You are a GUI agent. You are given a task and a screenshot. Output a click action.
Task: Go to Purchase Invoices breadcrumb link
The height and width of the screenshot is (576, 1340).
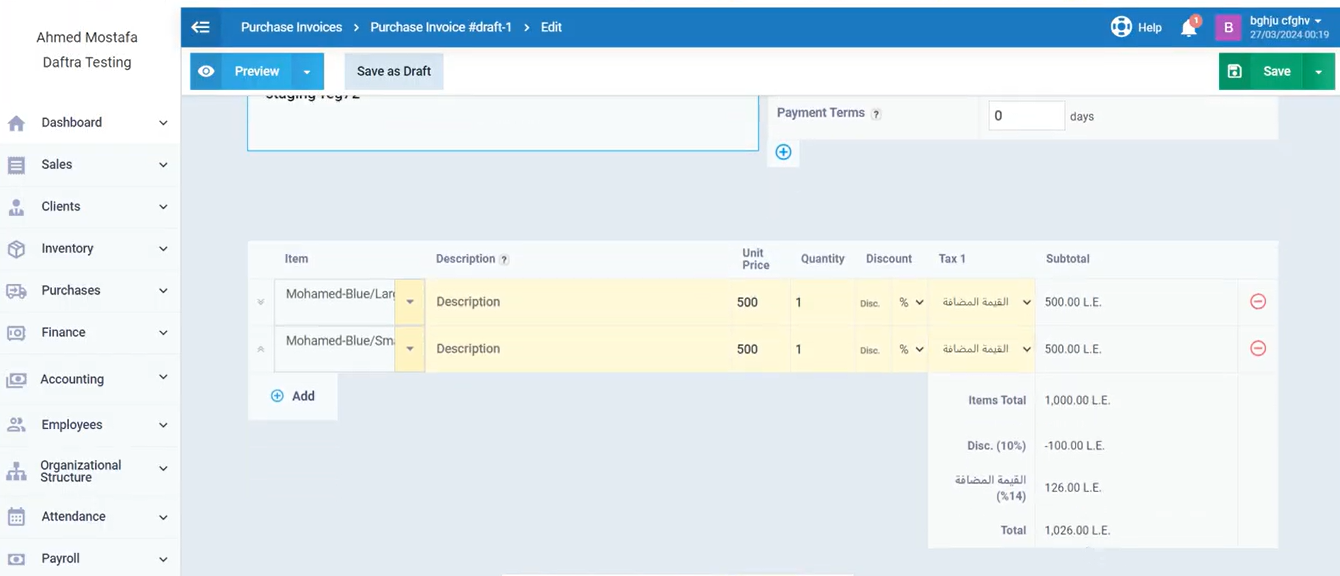tap(291, 27)
